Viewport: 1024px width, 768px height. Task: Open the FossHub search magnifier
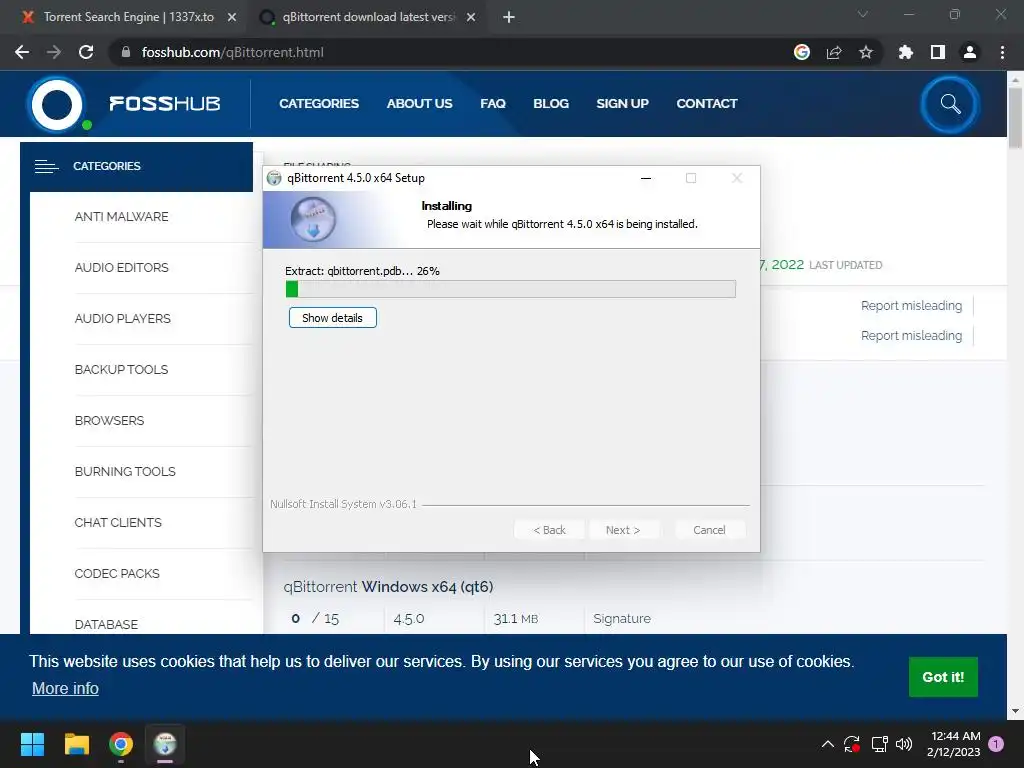click(950, 104)
